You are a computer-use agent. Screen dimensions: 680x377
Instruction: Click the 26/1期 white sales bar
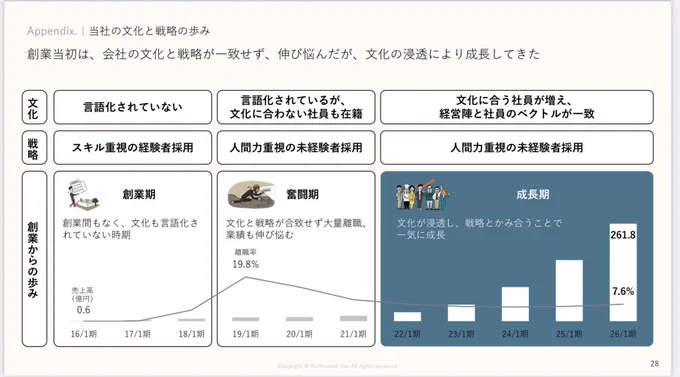(623, 272)
